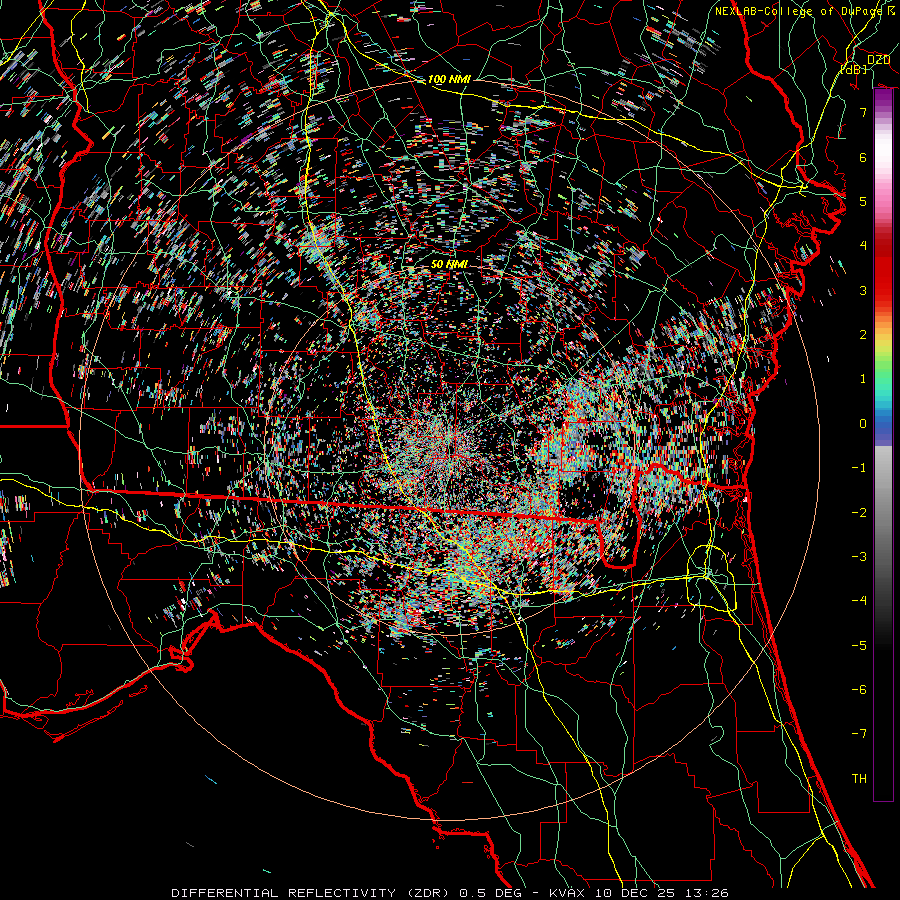The height and width of the screenshot is (900, 900).
Task: Click the scale label -7
Action: point(859,734)
